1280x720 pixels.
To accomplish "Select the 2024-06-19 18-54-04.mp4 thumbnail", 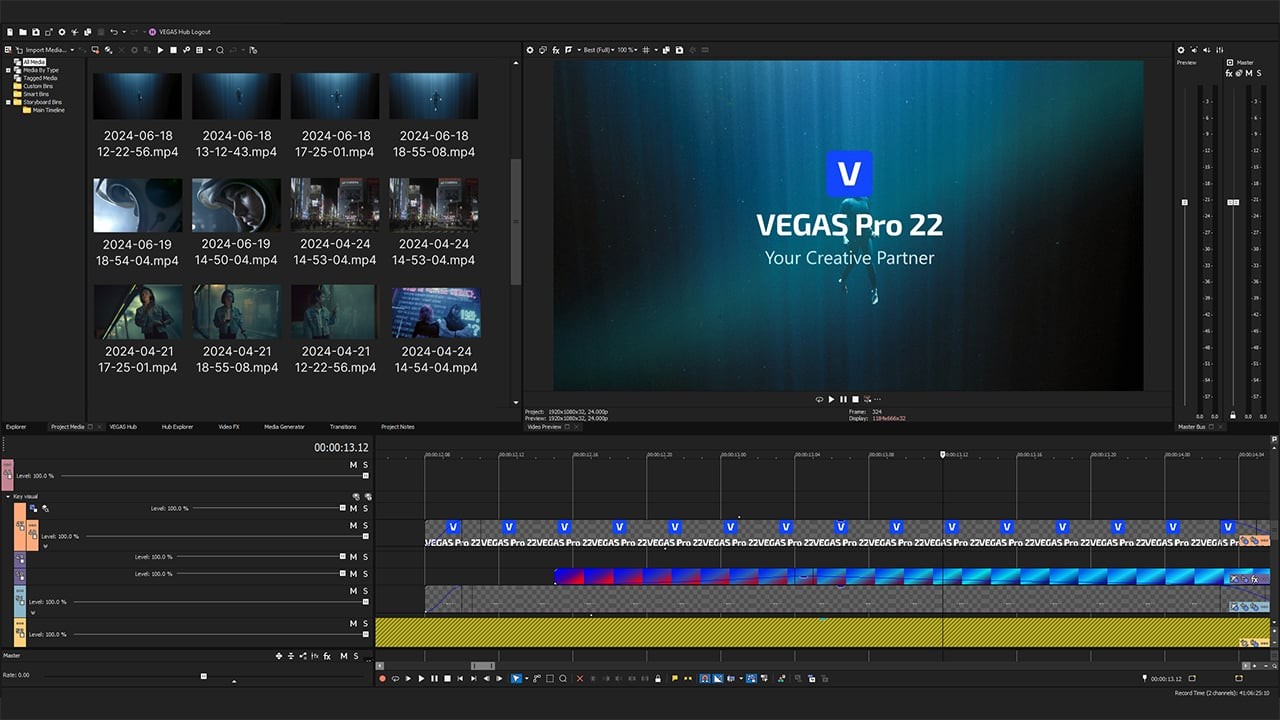I will click(138, 205).
